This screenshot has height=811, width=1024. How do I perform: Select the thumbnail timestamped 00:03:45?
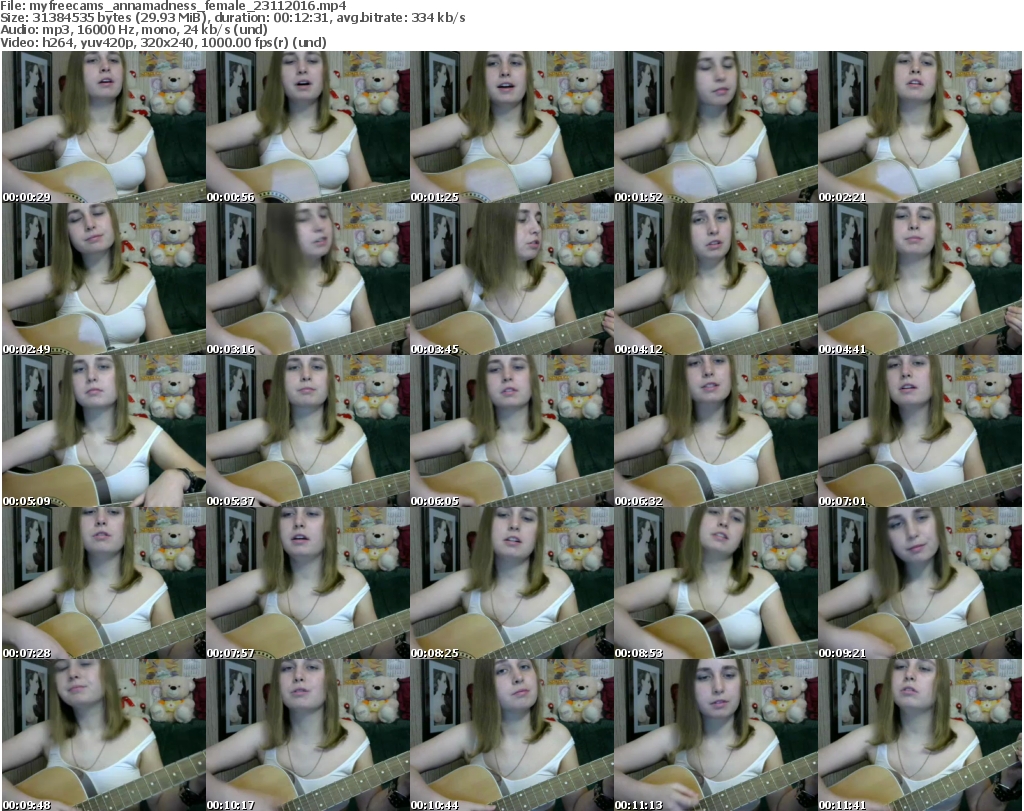pos(511,279)
